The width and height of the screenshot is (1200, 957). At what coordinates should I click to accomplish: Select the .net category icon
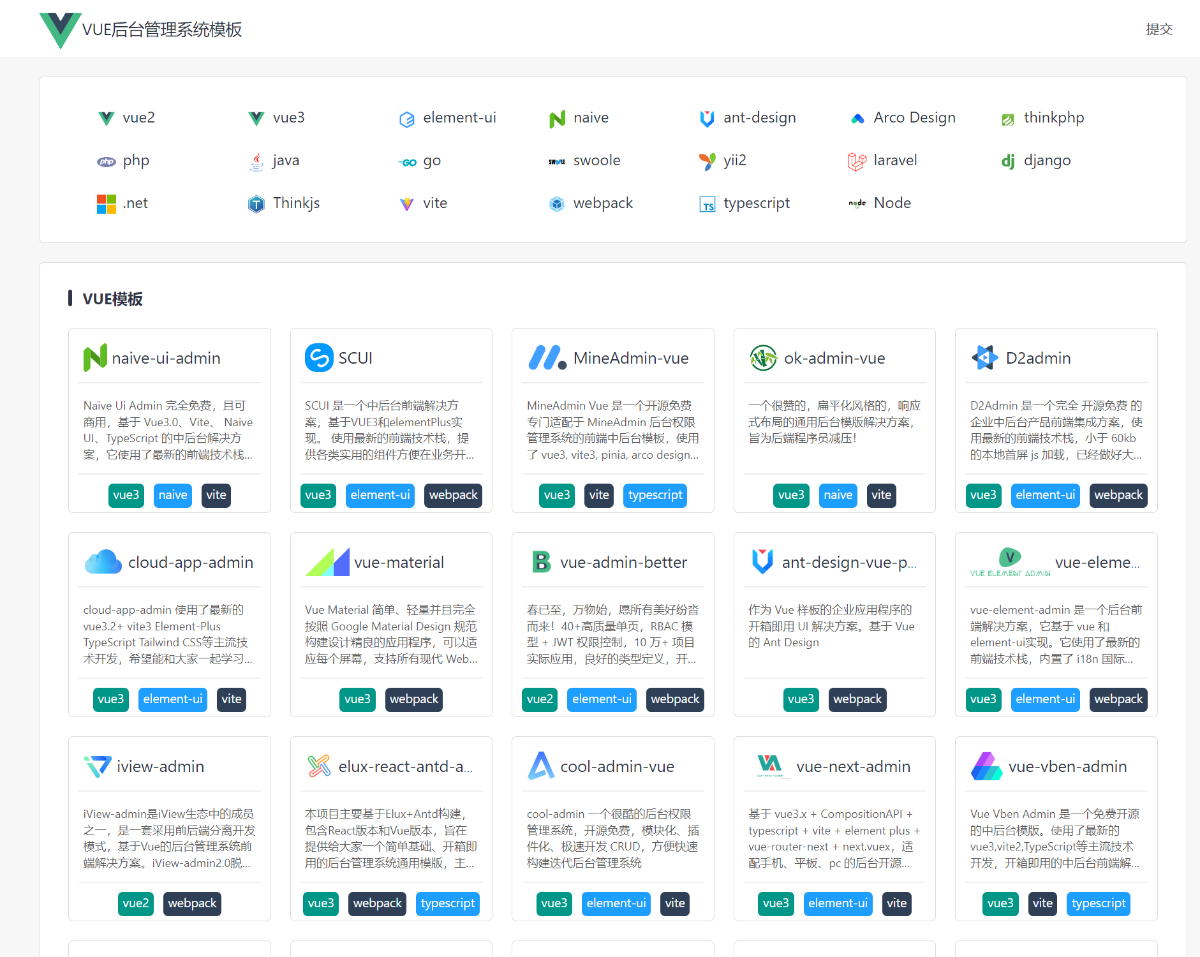click(106, 204)
